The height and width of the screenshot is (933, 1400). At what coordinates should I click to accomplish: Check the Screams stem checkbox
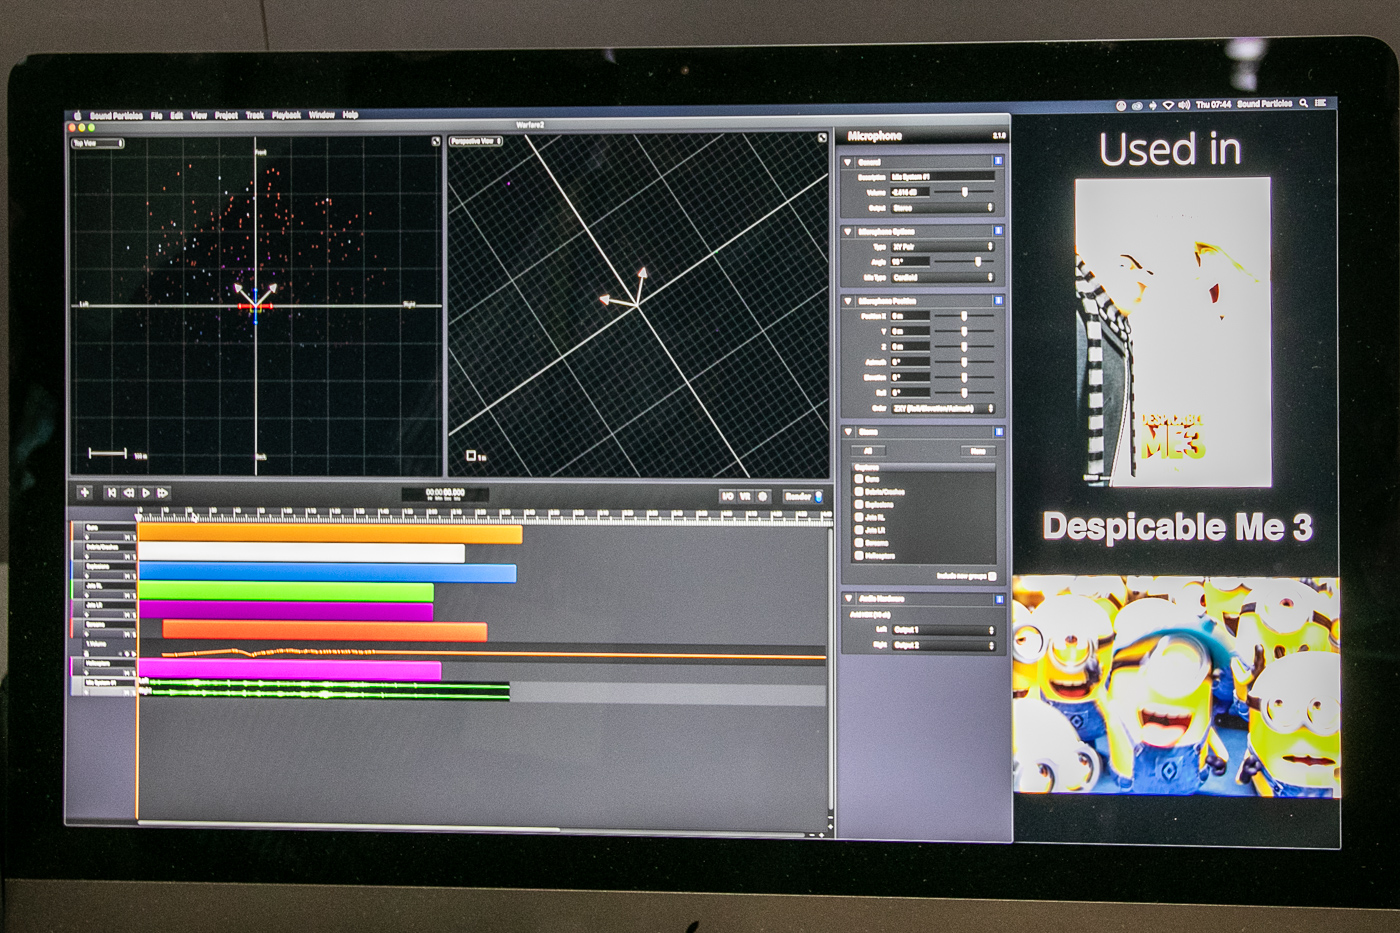[x=858, y=543]
